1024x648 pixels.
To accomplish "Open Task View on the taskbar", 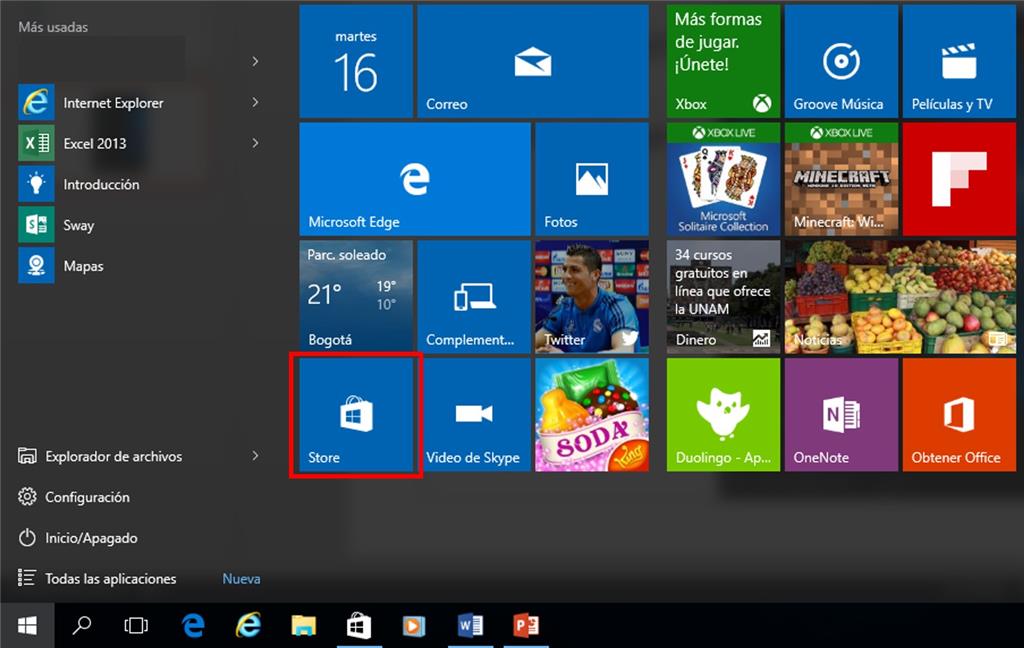I will [x=136, y=626].
